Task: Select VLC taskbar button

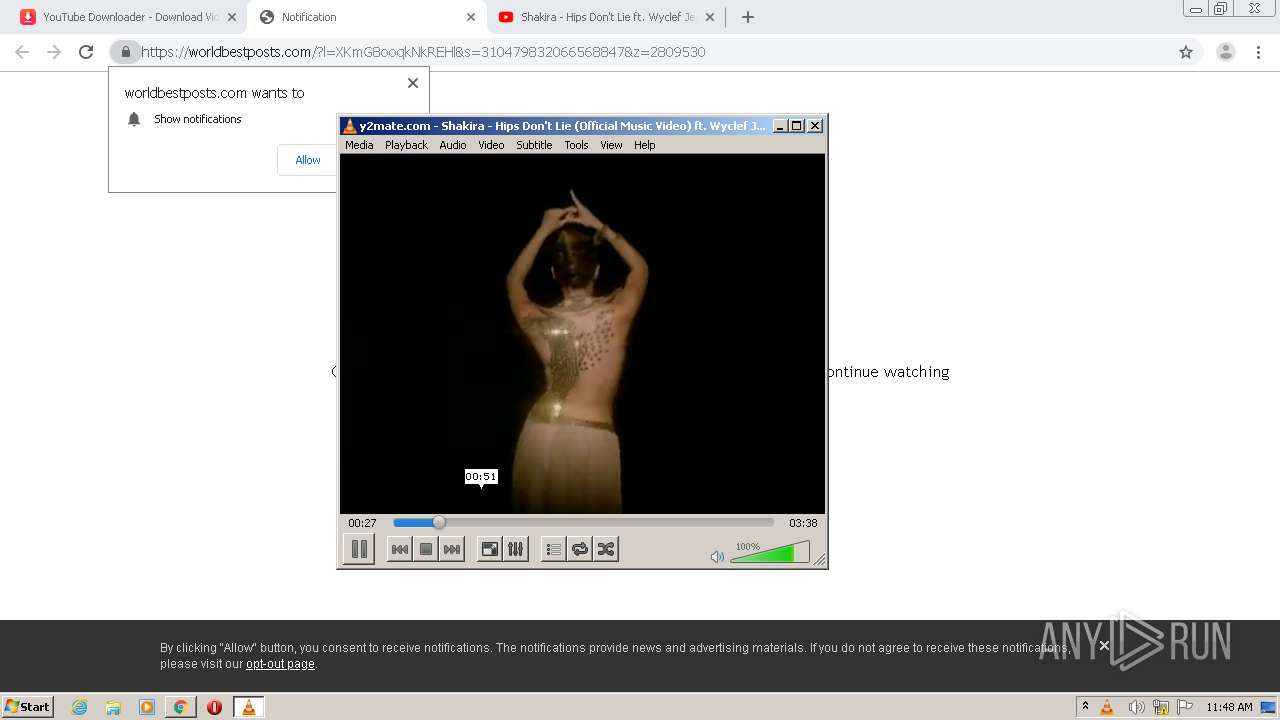Action: [x=248, y=707]
